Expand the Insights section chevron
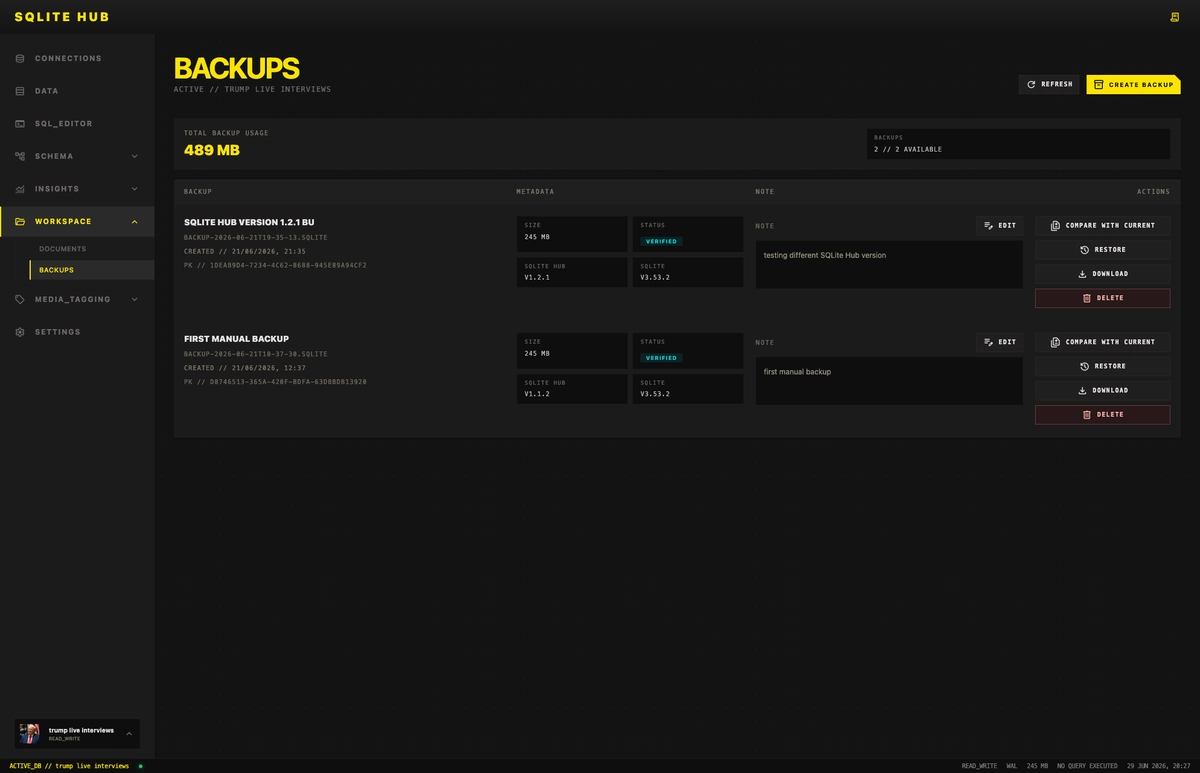Screen dimensions: 1200x773 135,189
